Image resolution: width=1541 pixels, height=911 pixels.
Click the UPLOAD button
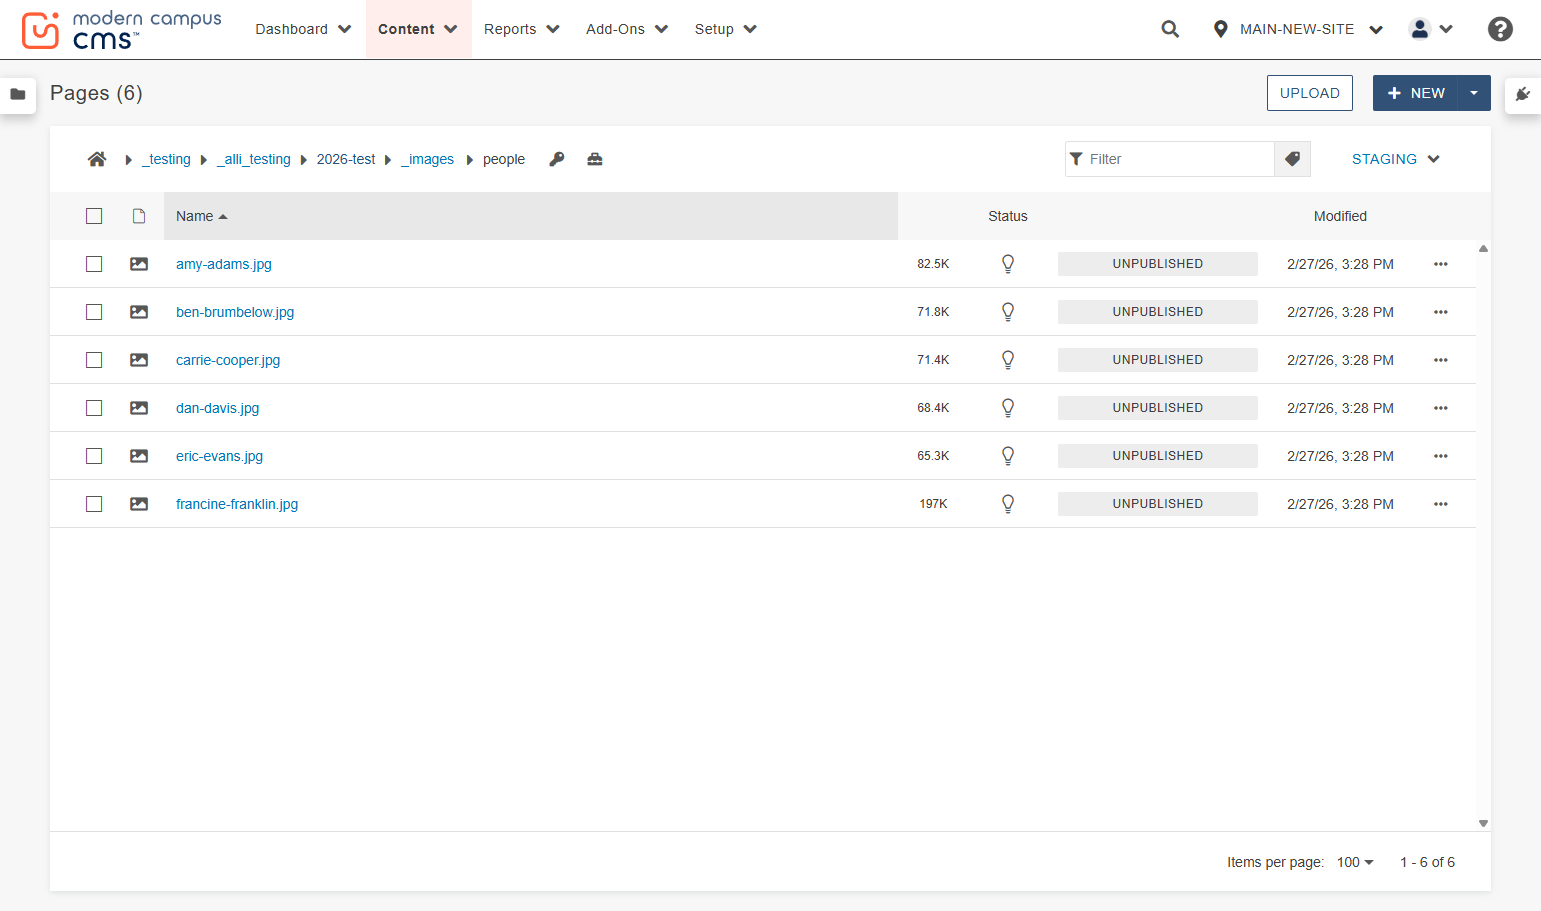click(1310, 93)
